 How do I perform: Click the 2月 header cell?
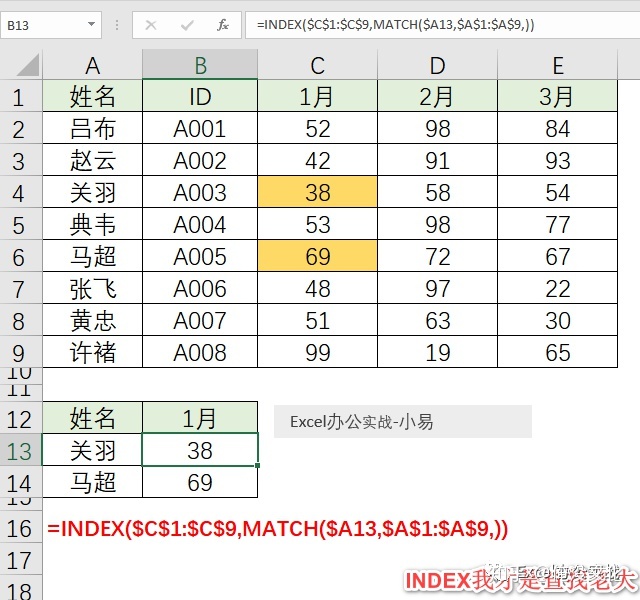(x=438, y=96)
